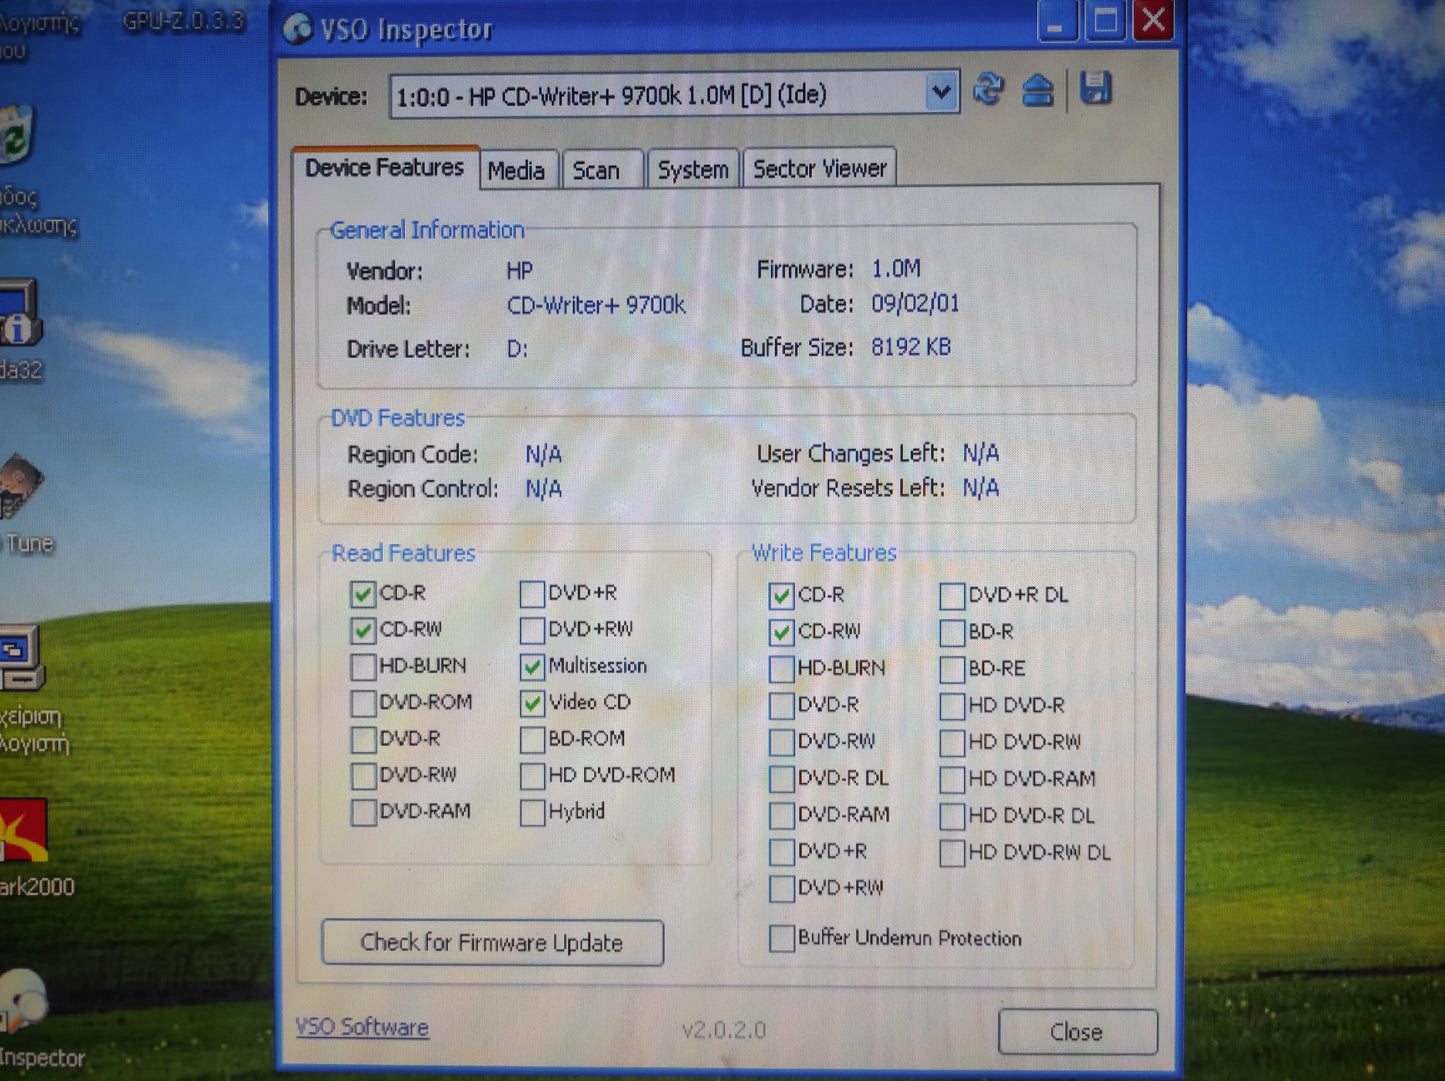Click the save report floppy disk icon

click(1097, 90)
